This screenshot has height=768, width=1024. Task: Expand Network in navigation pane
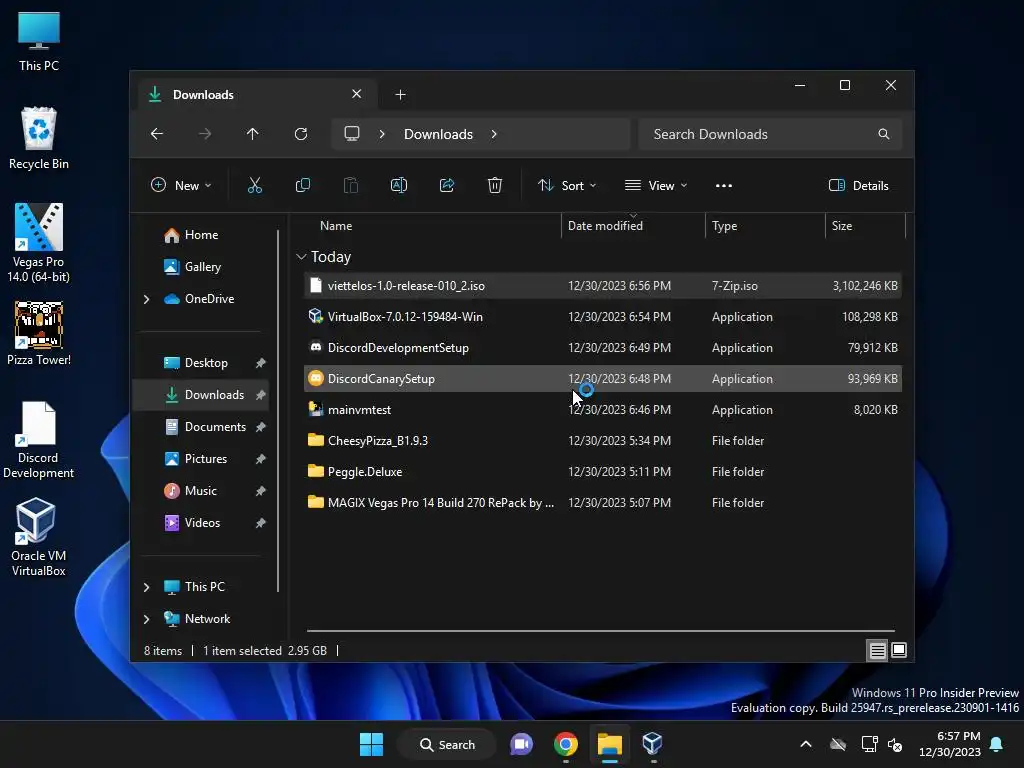pos(146,619)
